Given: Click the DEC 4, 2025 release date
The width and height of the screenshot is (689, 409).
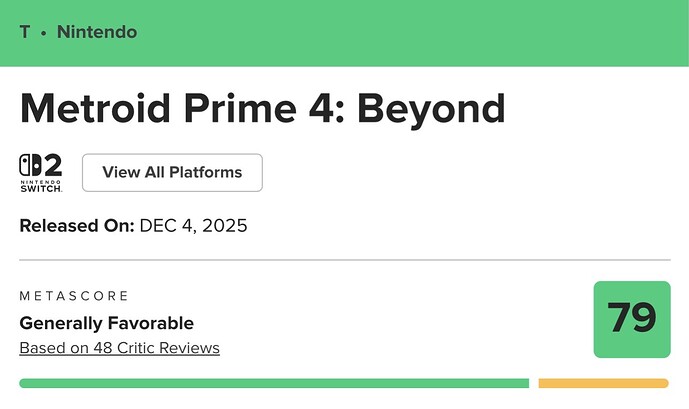Looking at the screenshot, I should coord(193,225).
